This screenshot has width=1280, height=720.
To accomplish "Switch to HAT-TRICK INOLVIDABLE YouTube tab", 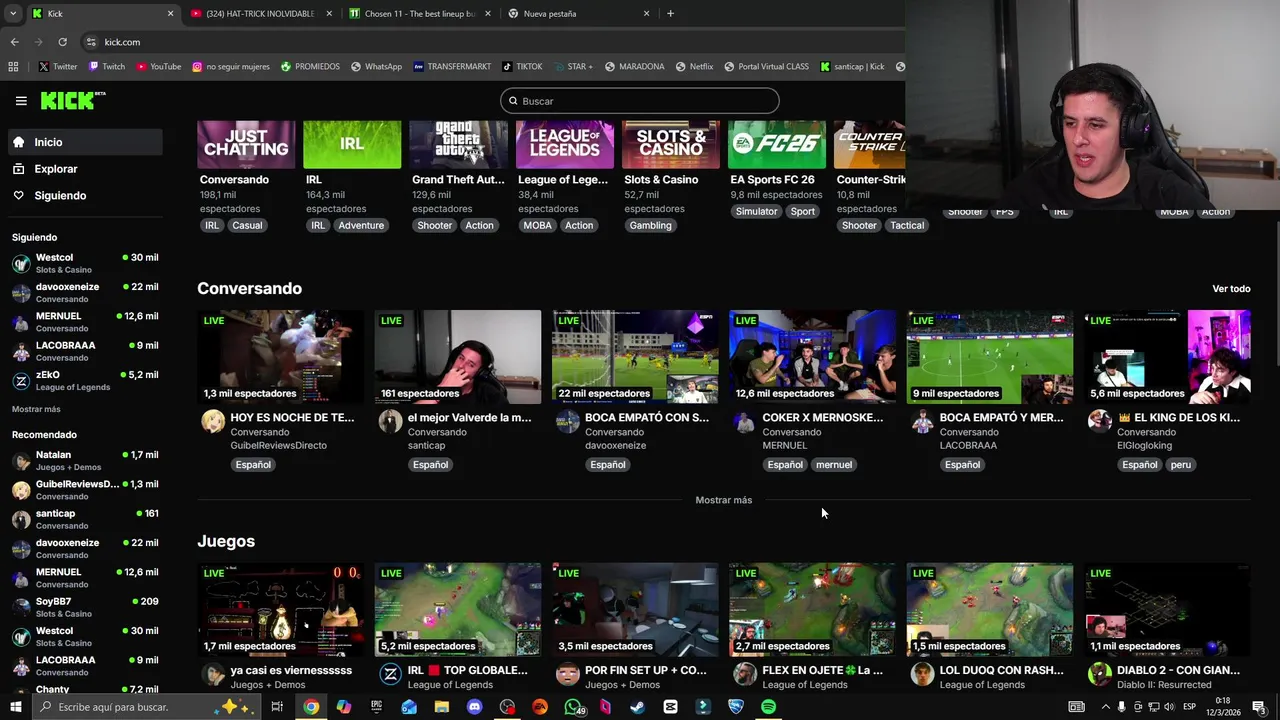I will (260, 14).
